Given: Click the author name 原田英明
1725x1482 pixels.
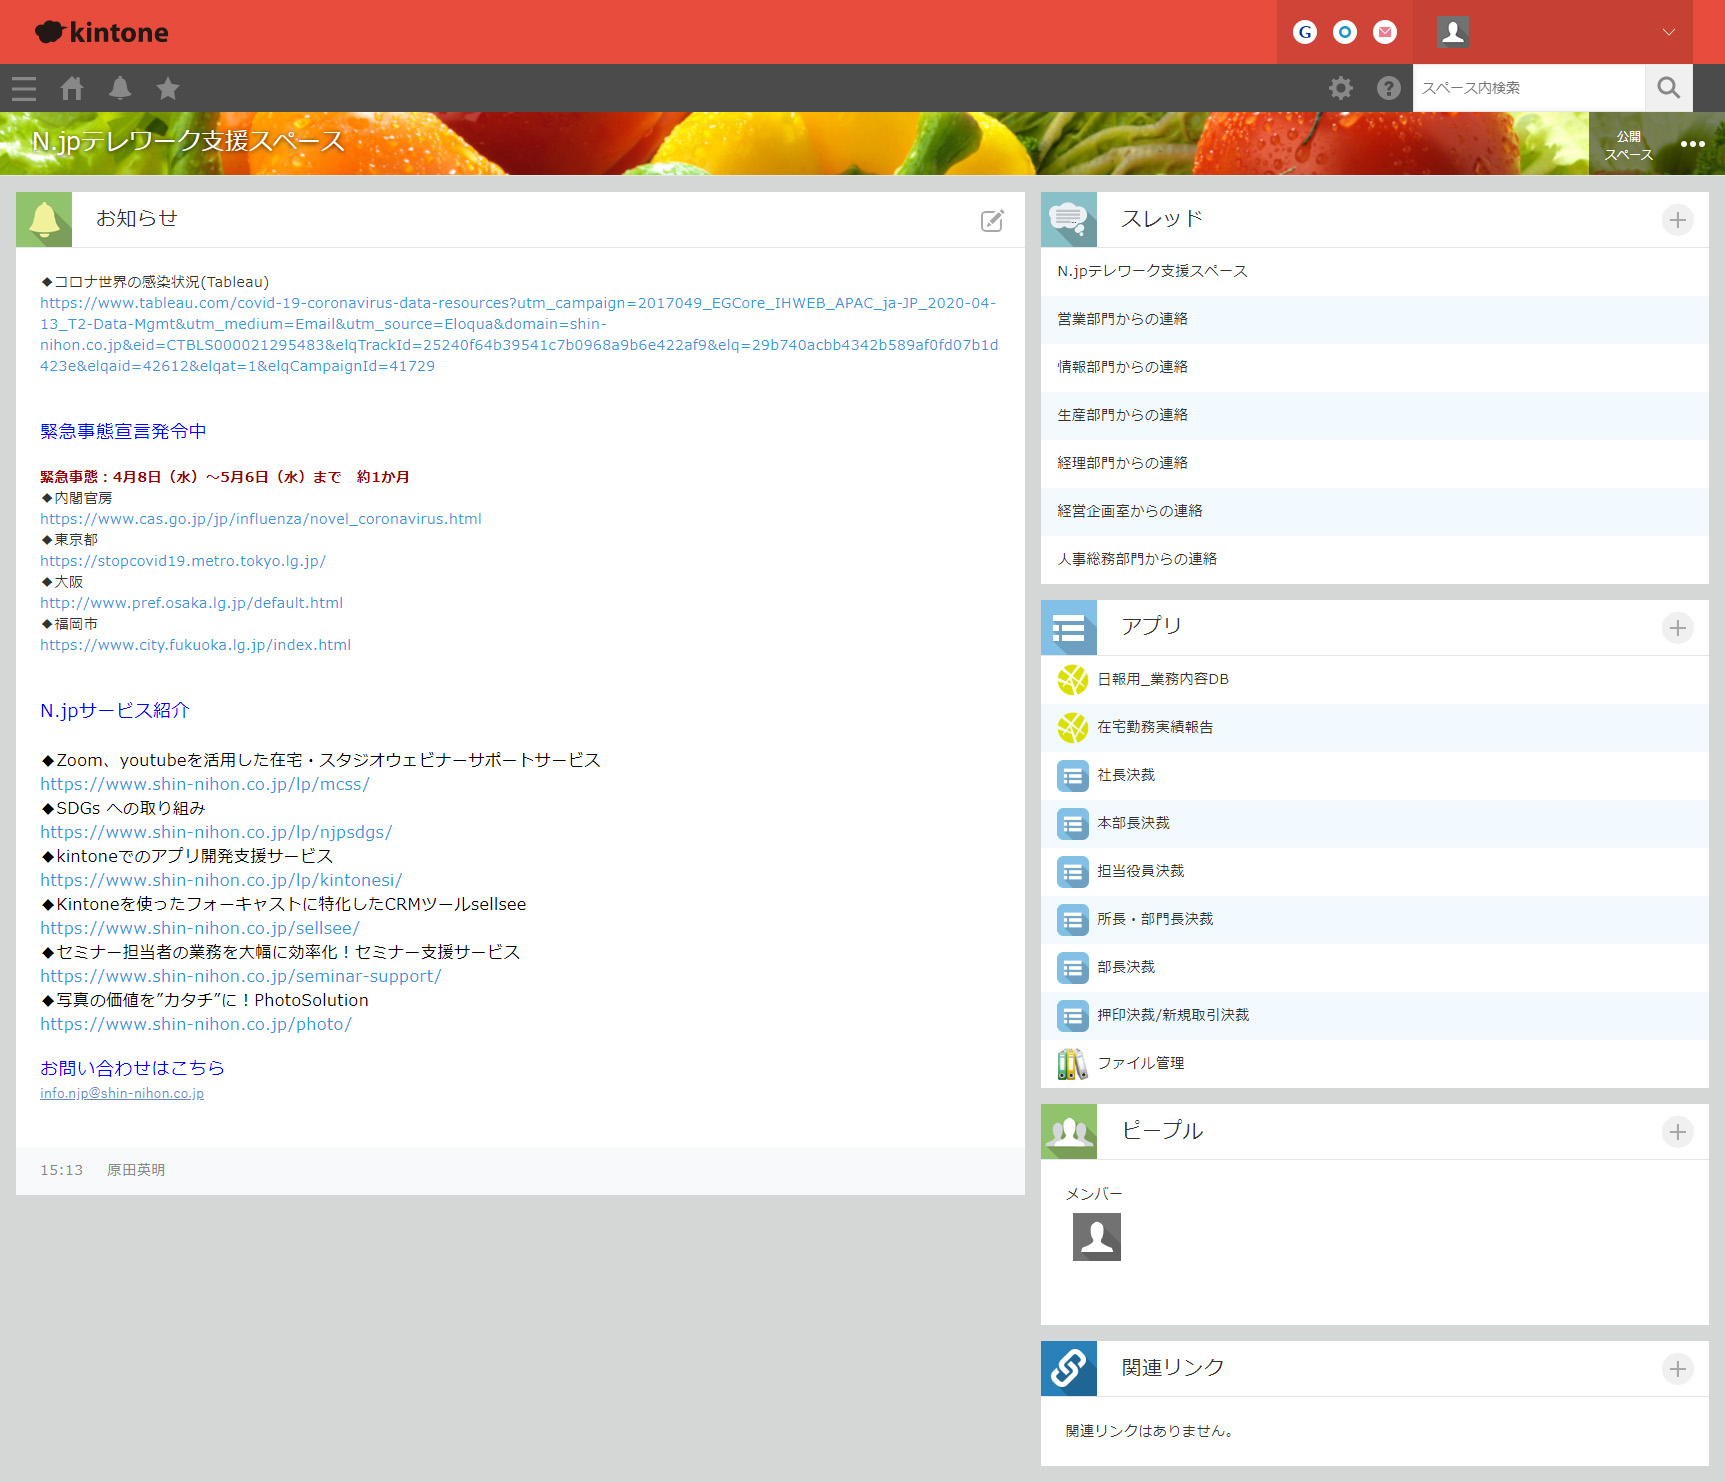Looking at the screenshot, I should click(x=136, y=1170).
